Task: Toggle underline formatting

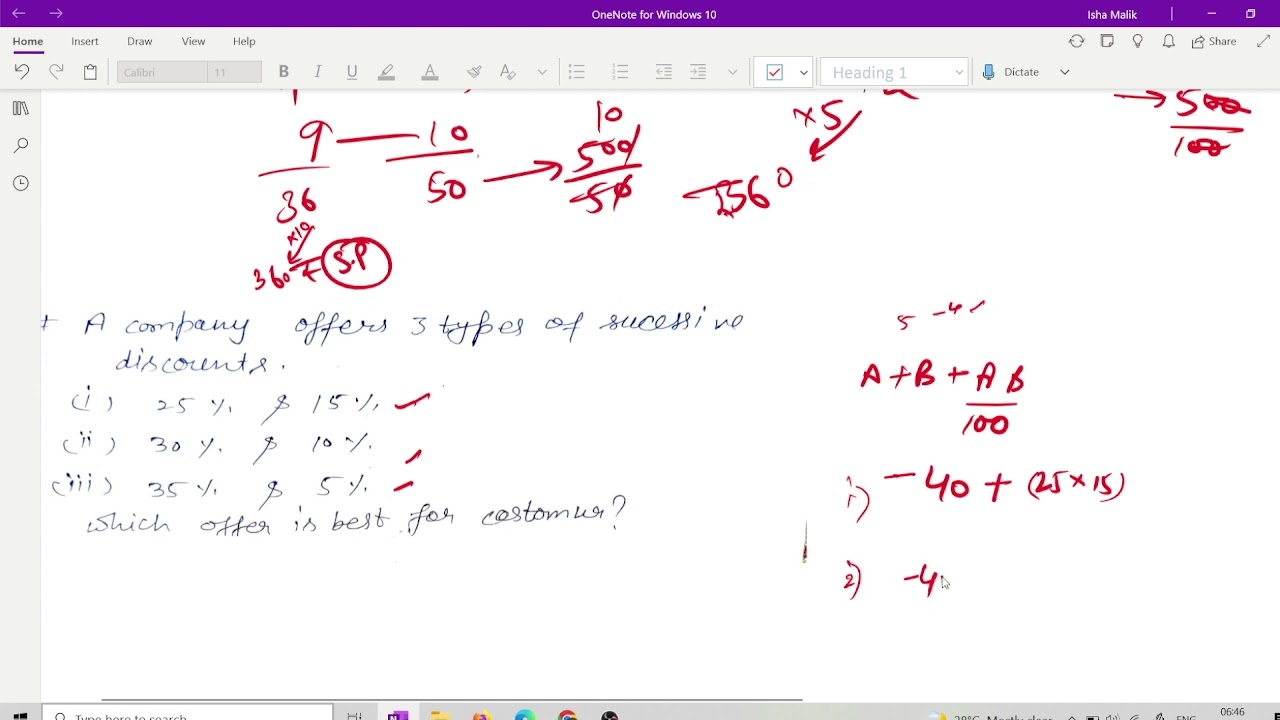Action: [x=352, y=72]
